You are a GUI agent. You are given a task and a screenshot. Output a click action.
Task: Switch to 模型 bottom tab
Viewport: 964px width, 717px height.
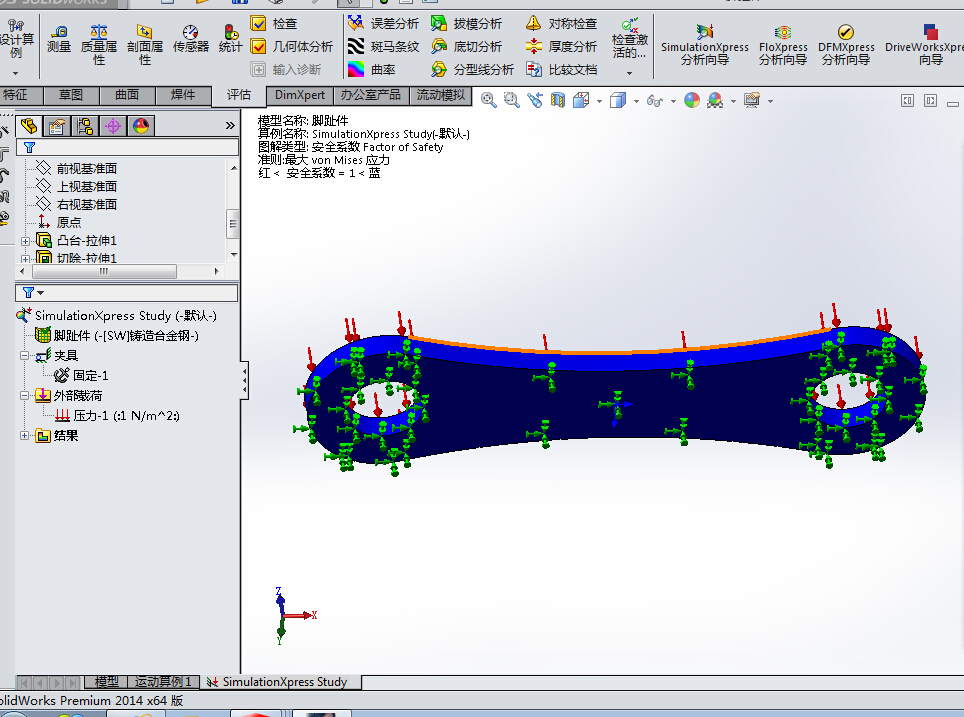click(106, 681)
